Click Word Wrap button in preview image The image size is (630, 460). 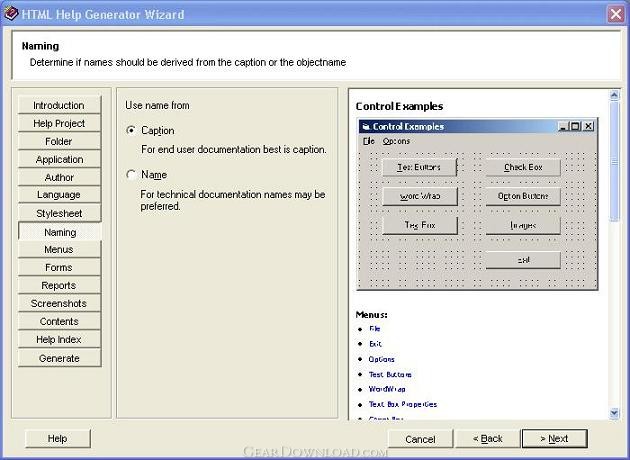tap(419, 196)
